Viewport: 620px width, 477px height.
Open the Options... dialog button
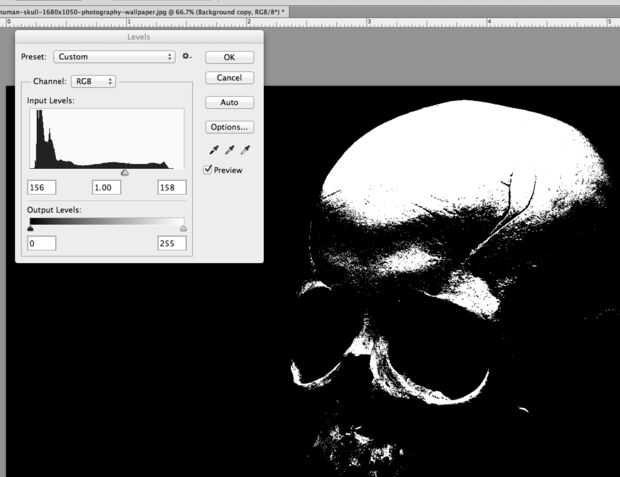click(x=229, y=127)
